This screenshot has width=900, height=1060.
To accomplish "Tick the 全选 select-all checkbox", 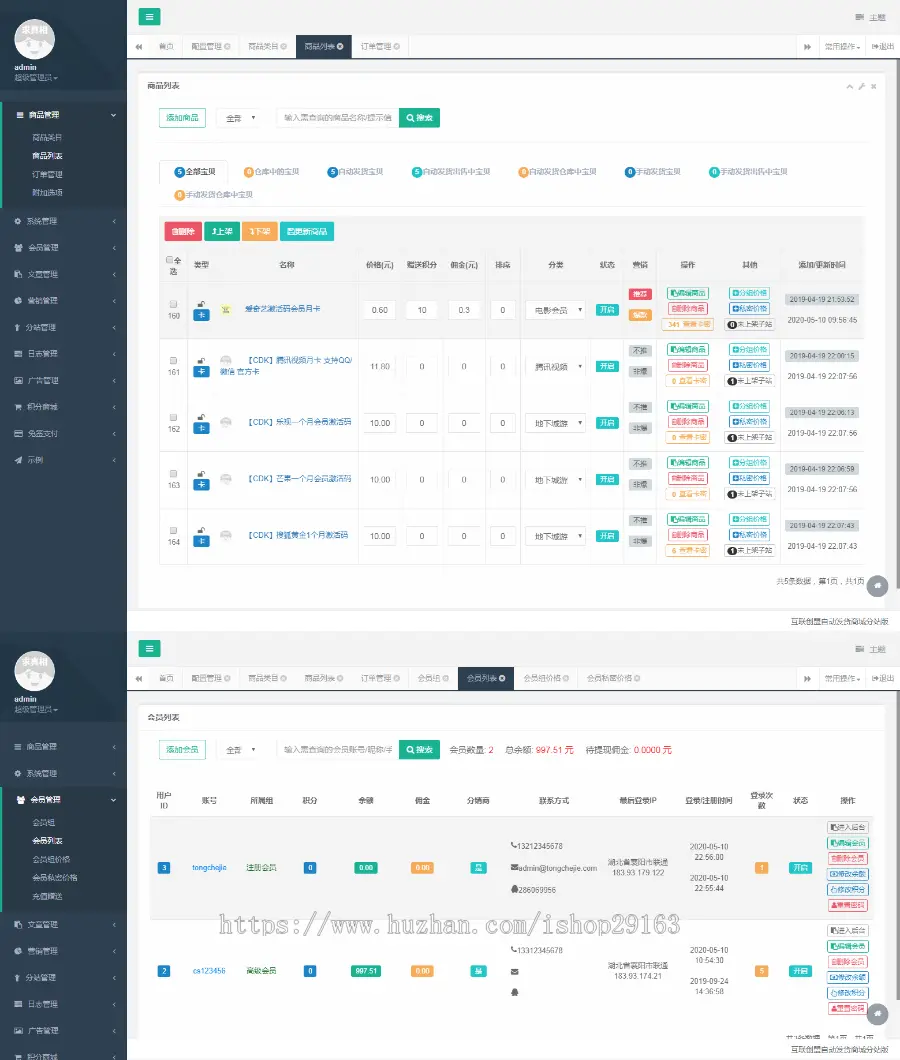I will [169, 260].
